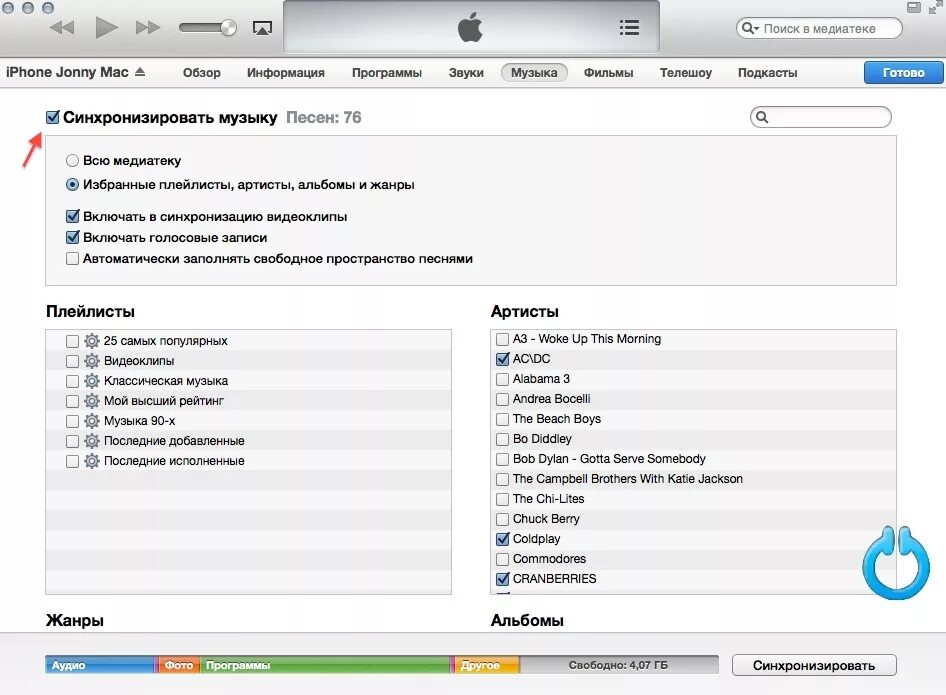Click the Apple logo in display
This screenshot has height=695, width=946.
coord(471,28)
